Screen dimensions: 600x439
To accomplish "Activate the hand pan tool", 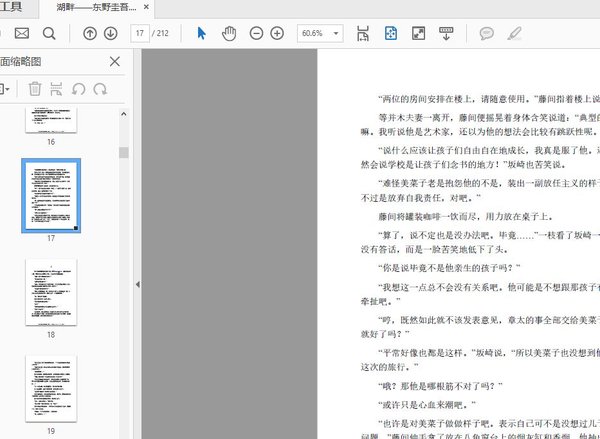I will pos(228,33).
